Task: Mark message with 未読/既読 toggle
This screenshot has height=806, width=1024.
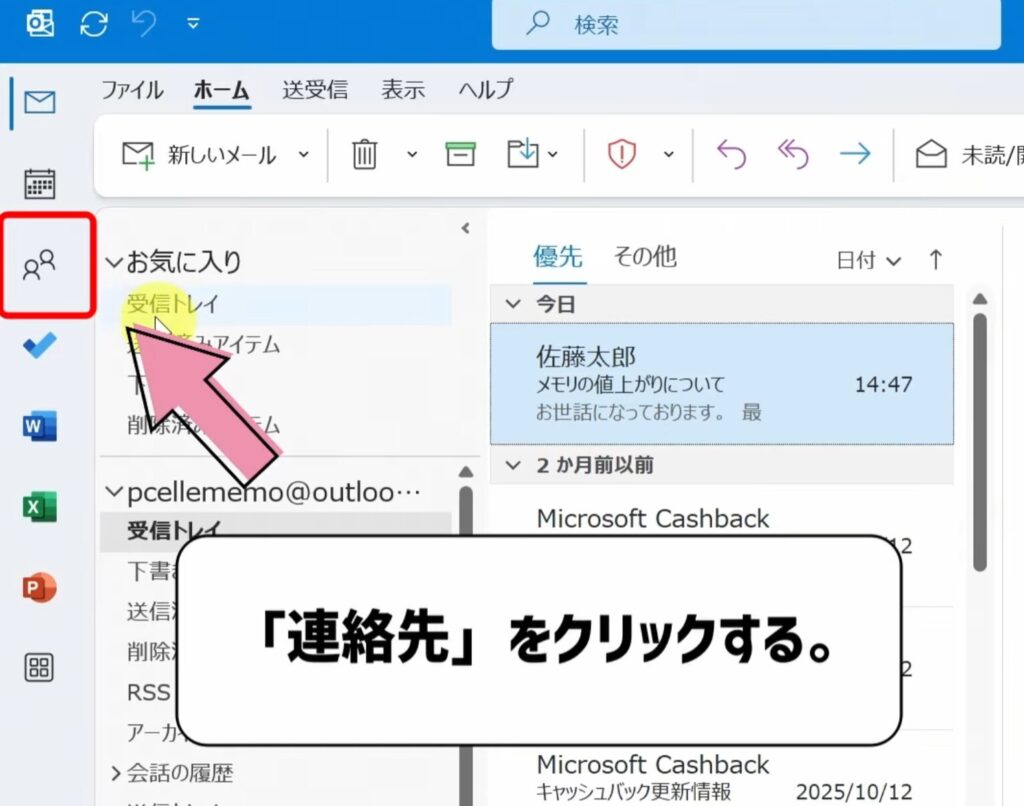Action: [955, 153]
